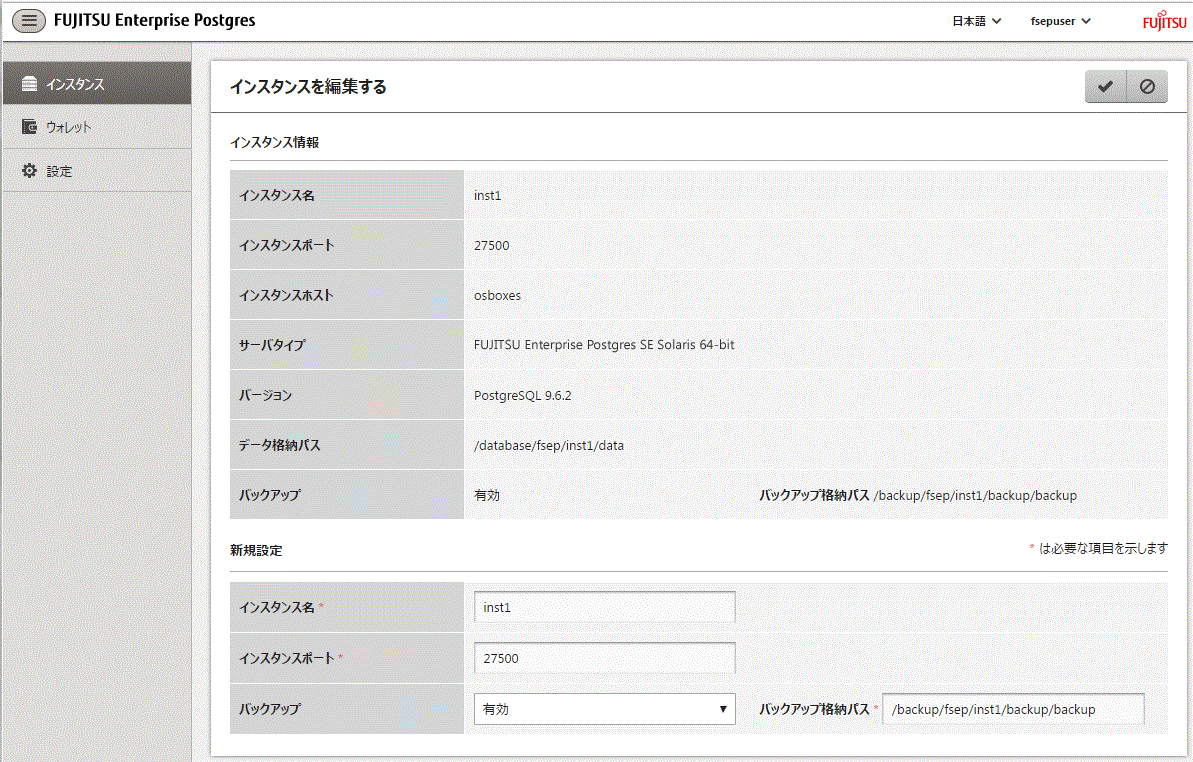Click the バージョン row label

pyautogui.click(x=266, y=395)
